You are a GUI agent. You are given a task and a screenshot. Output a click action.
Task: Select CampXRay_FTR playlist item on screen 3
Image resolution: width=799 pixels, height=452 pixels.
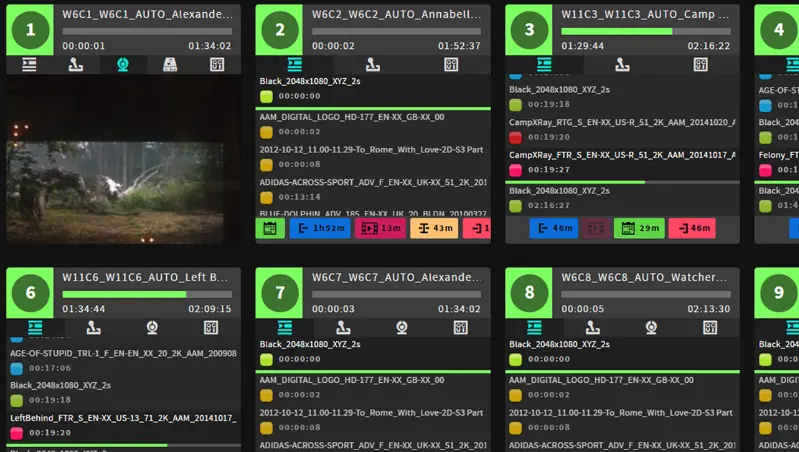(622, 155)
